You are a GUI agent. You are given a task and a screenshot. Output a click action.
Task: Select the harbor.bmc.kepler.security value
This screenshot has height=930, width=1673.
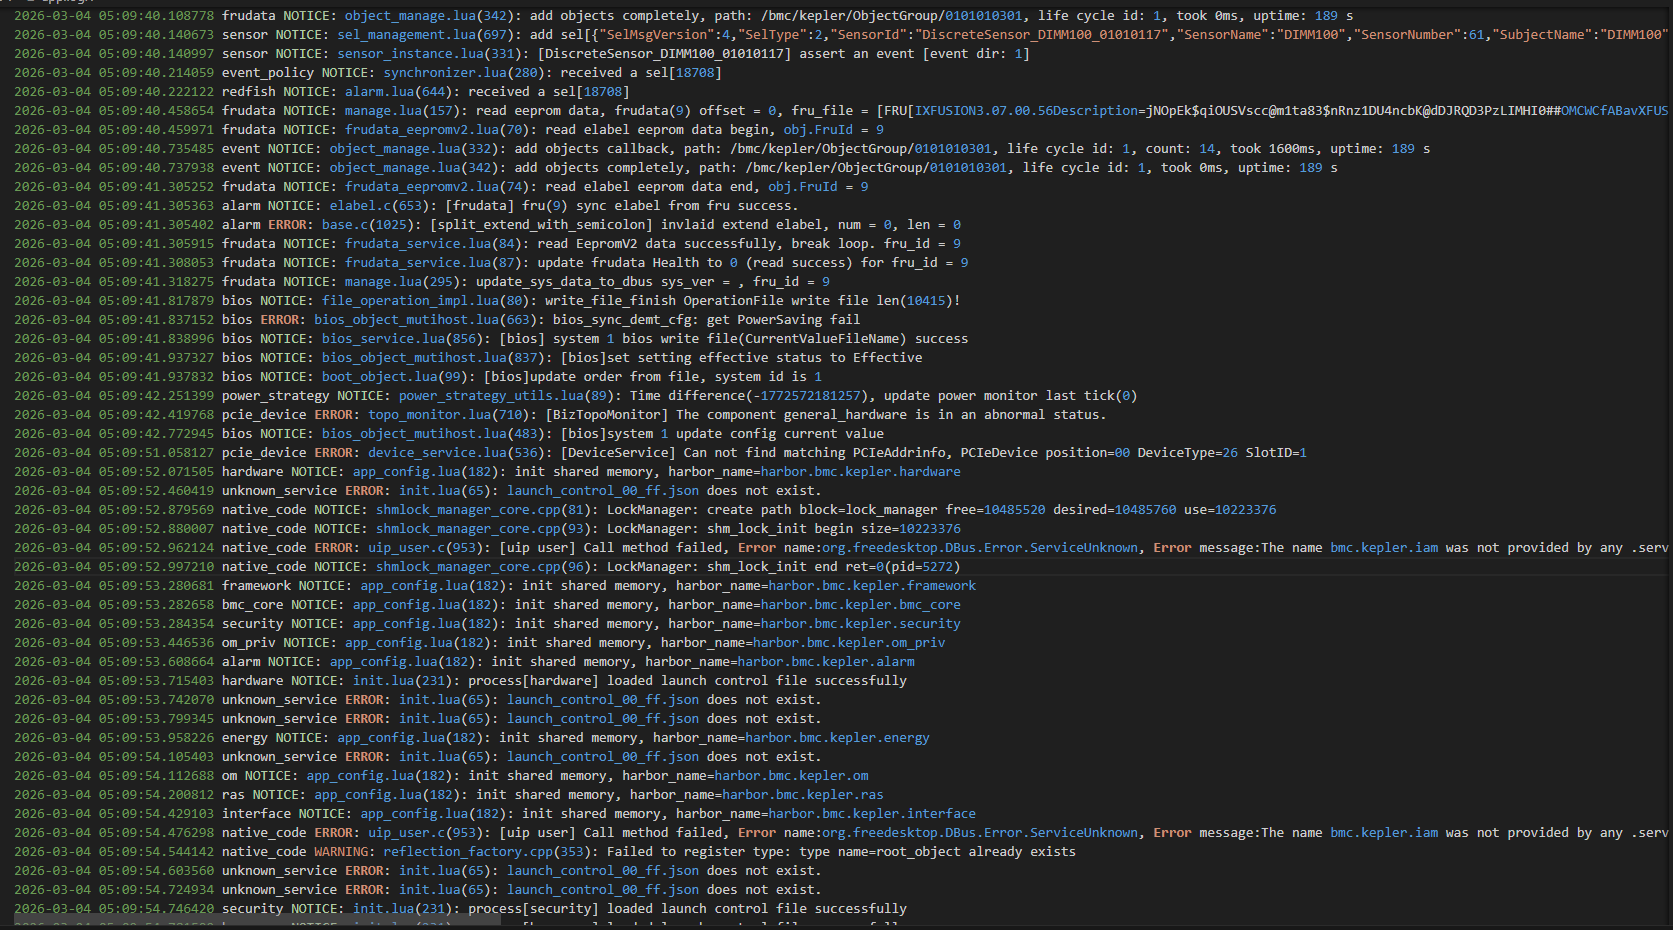click(x=860, y=624)
